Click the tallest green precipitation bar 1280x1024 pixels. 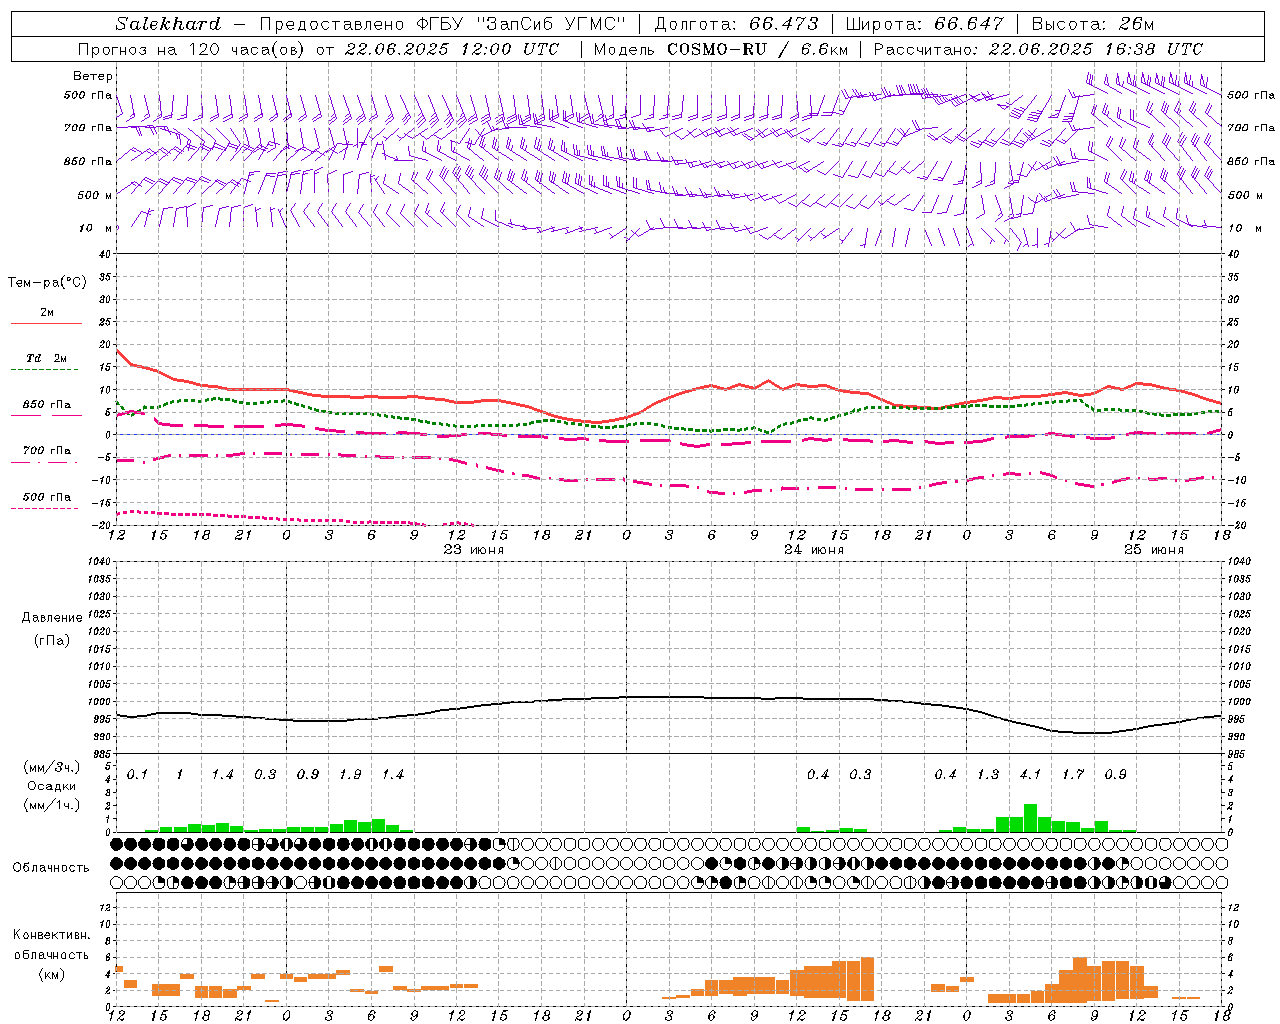tap(1030, 818)
